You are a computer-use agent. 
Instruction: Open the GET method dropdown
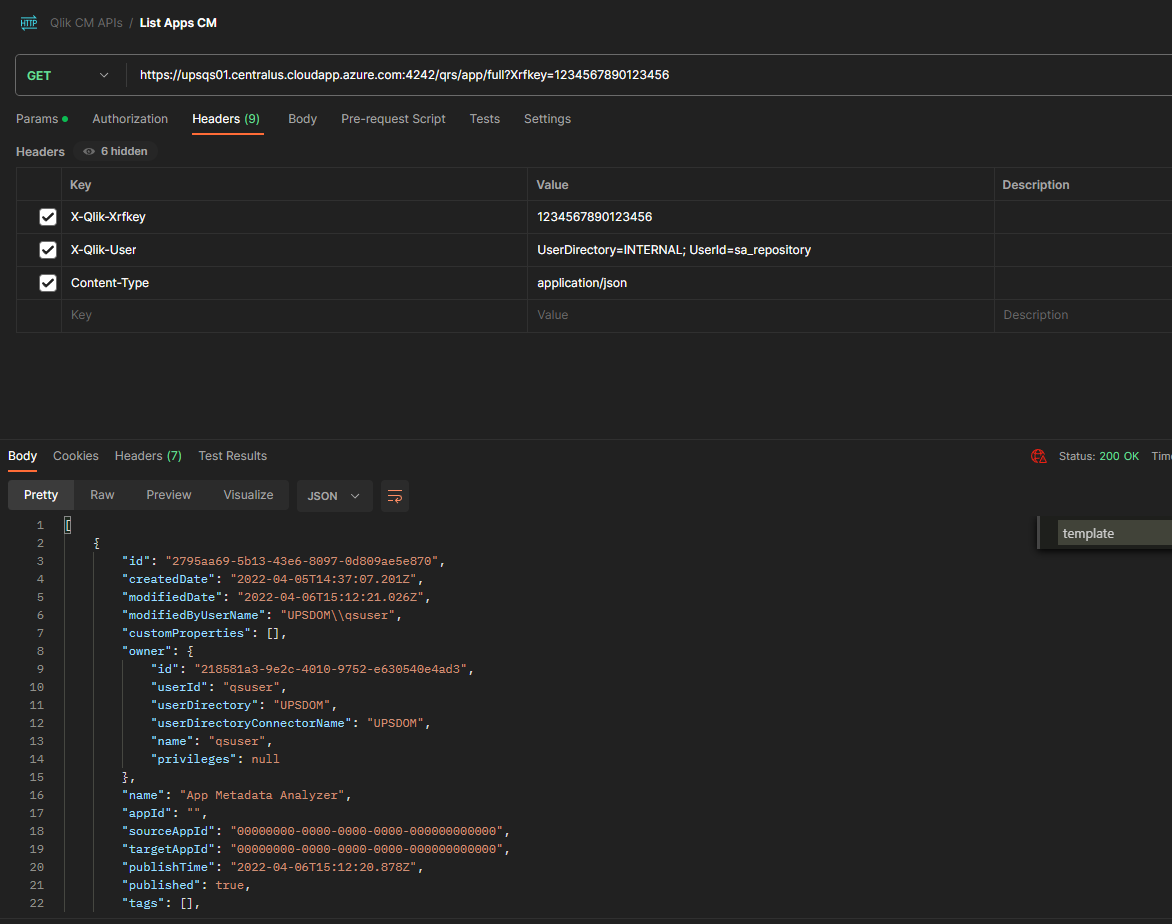point(67,74)
